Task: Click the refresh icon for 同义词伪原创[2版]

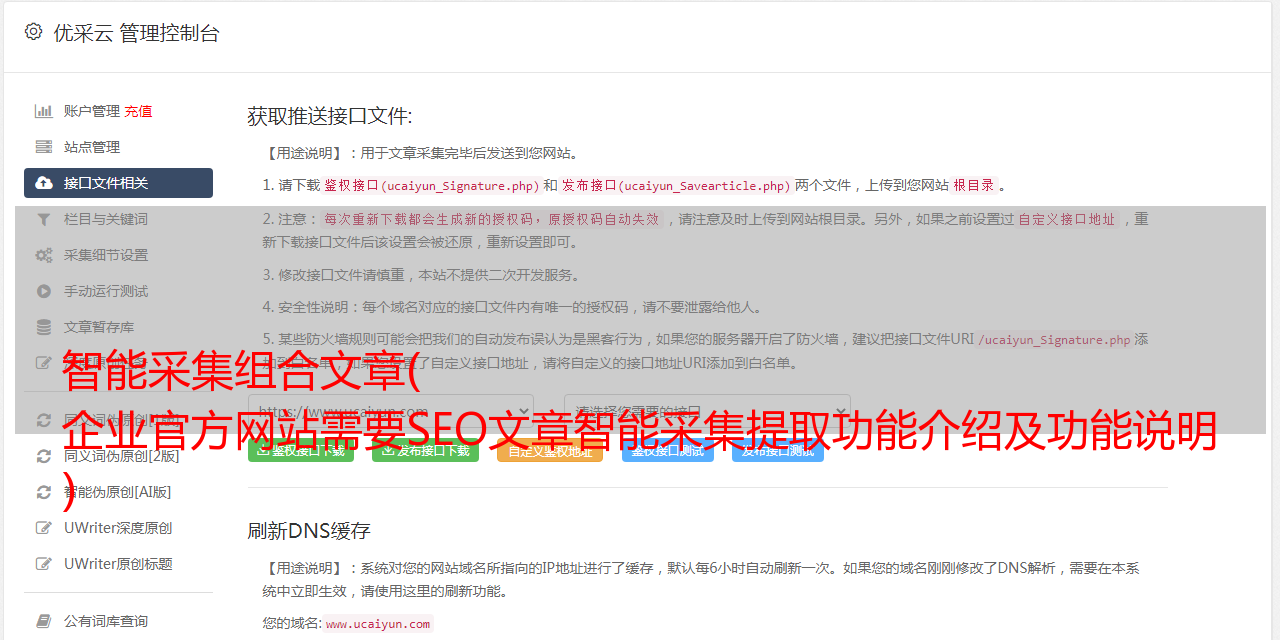Action: click(x=44, y=456)
